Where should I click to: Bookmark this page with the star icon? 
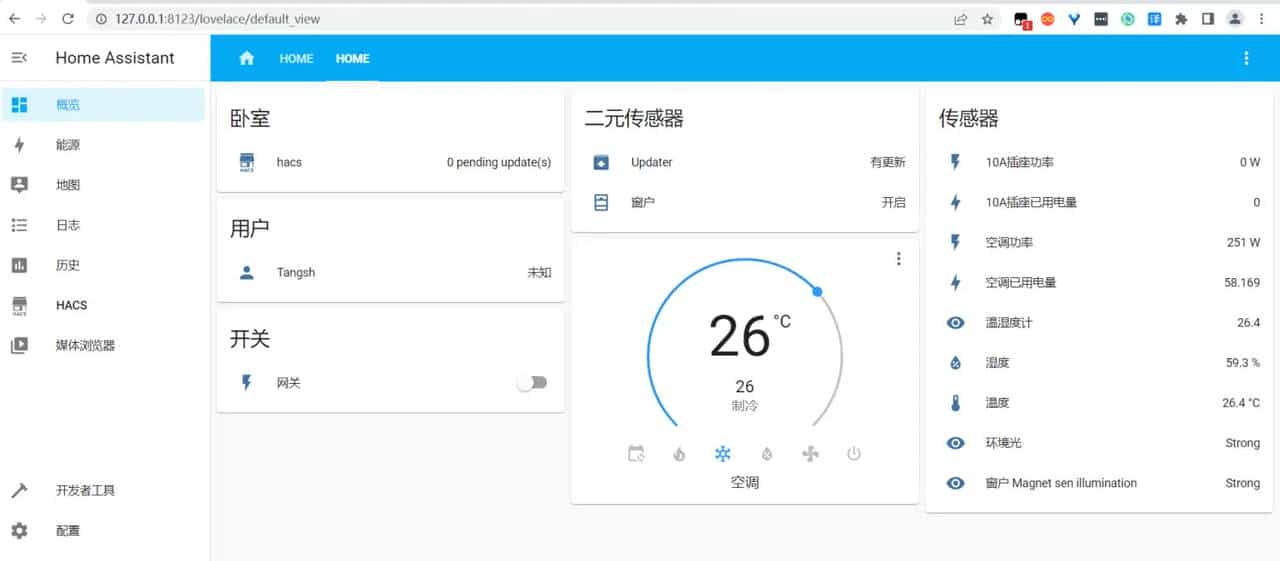point(987,18)
